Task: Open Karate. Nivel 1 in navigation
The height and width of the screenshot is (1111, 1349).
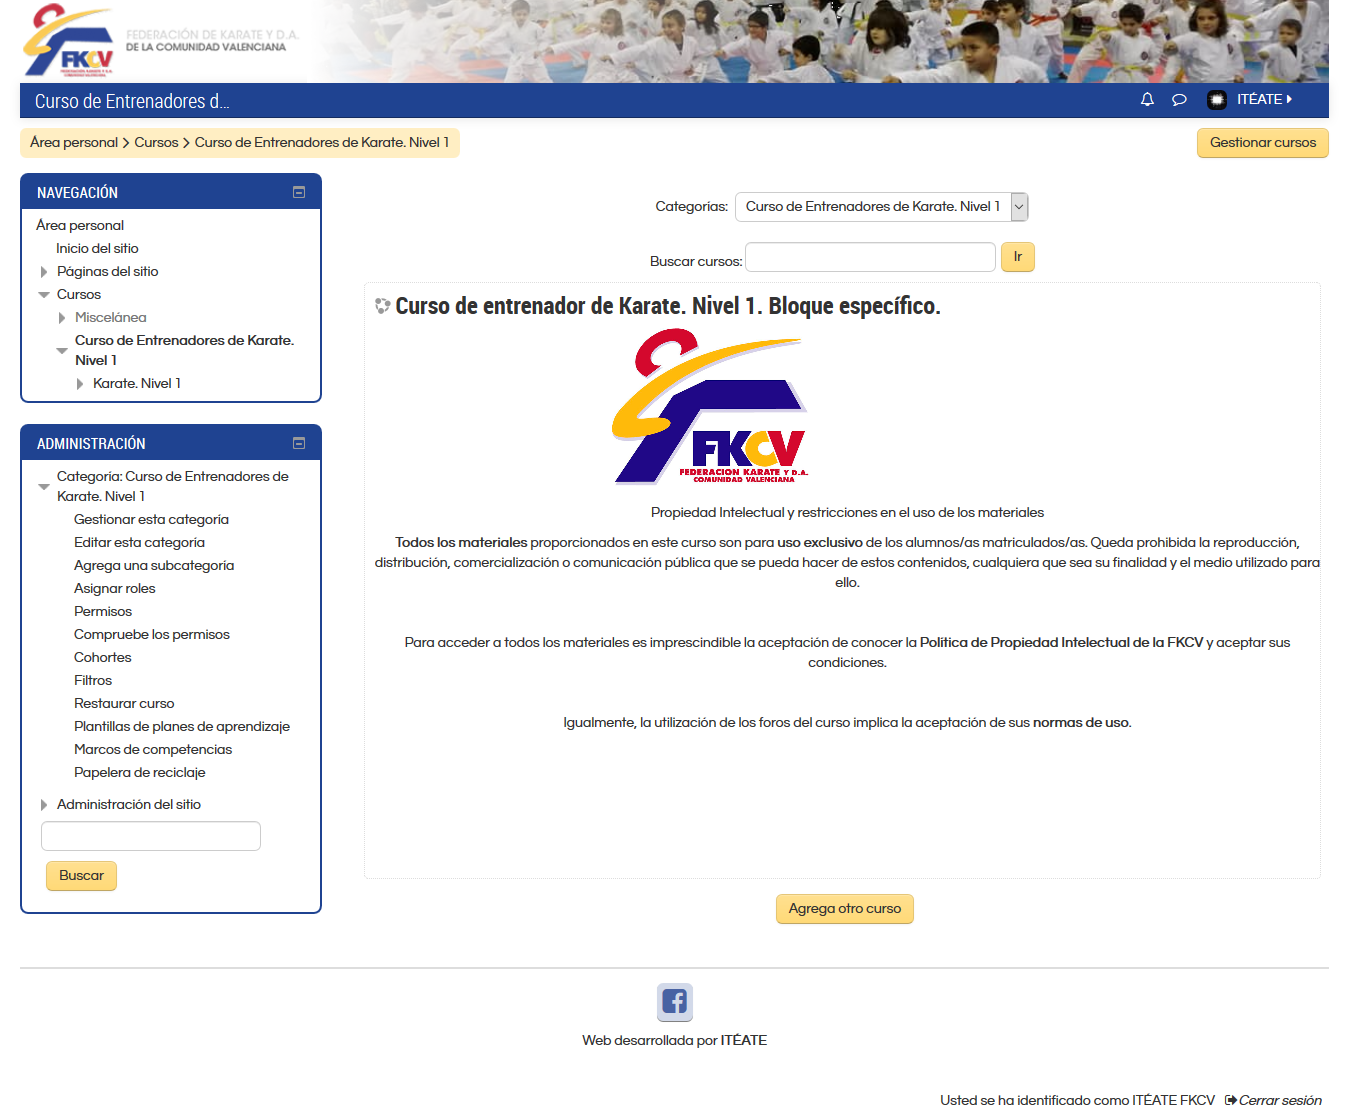Action: pos(137,384)
